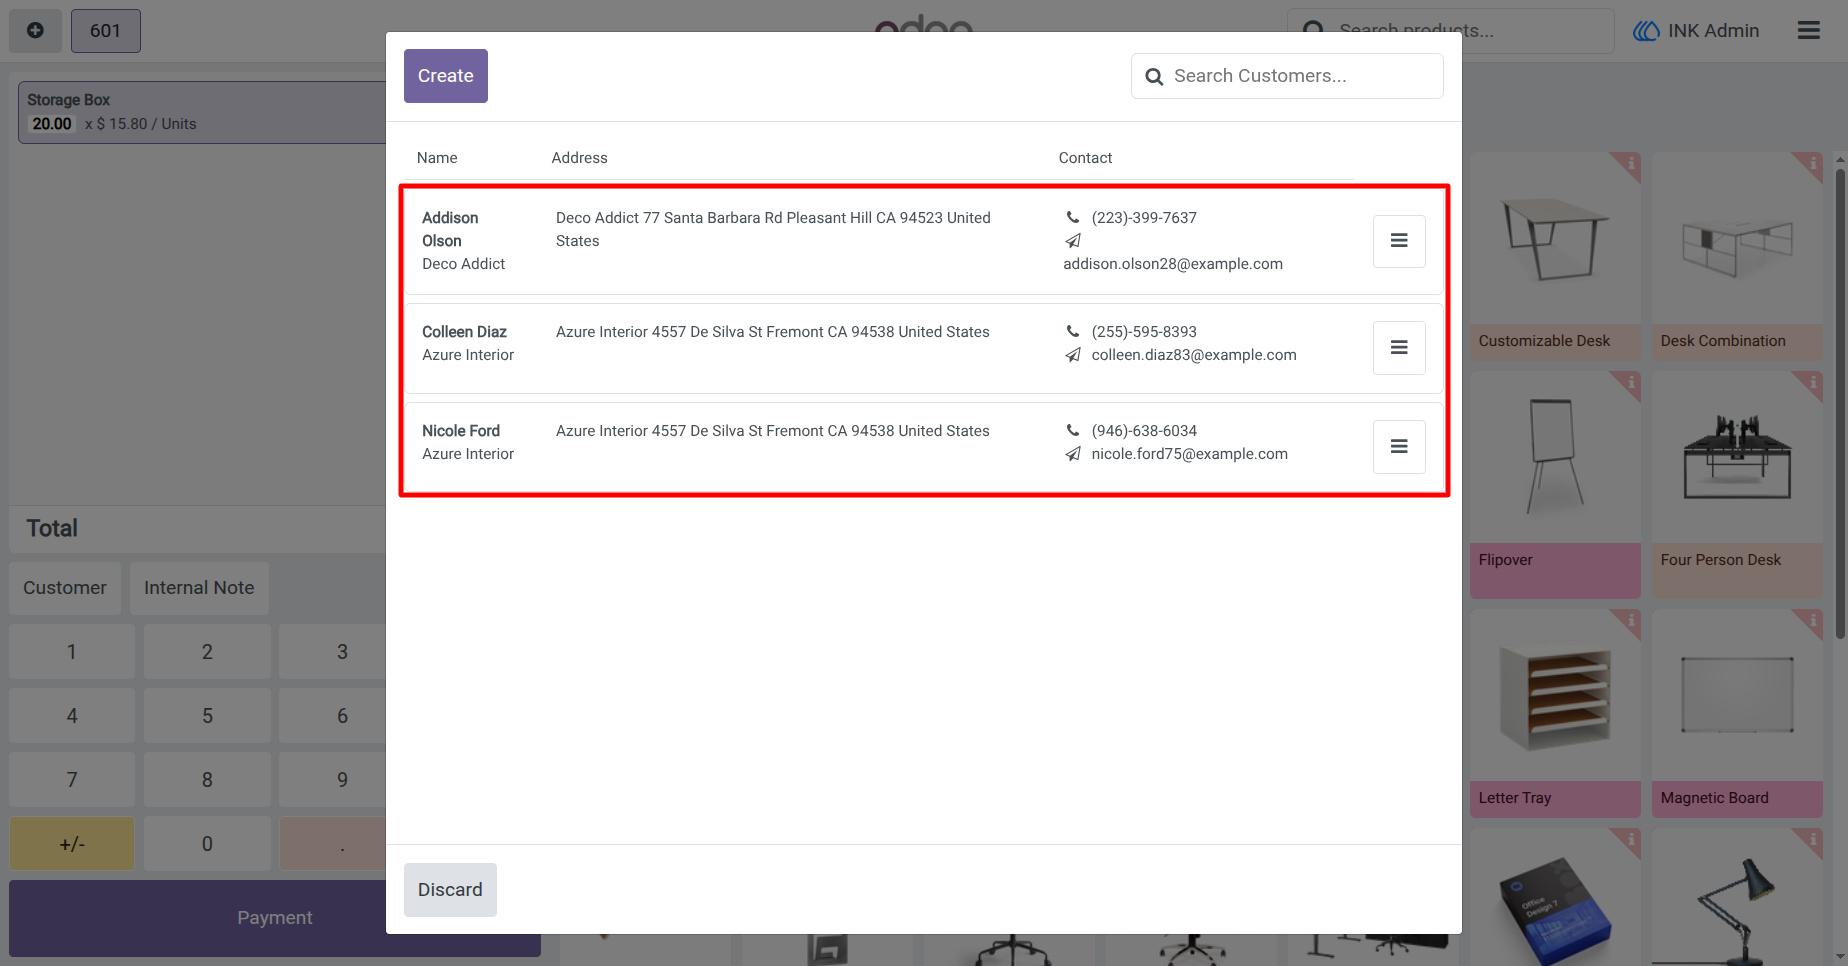Click the search magnifier in Search Customers
1848x966 pixels.
[1154, 77]
